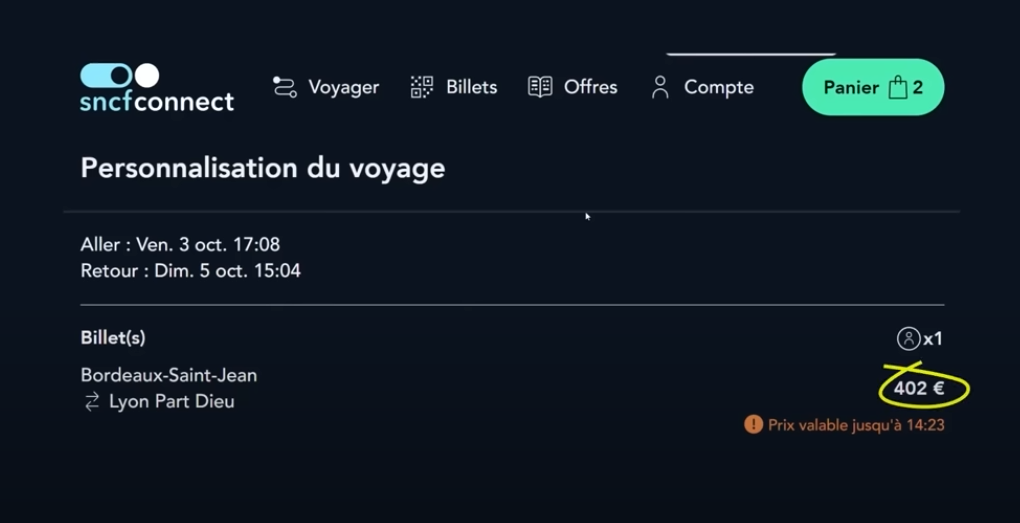Click the Offres booklet icon
The height and width of the screenshot is (523, 1020).
coord(540,87)
